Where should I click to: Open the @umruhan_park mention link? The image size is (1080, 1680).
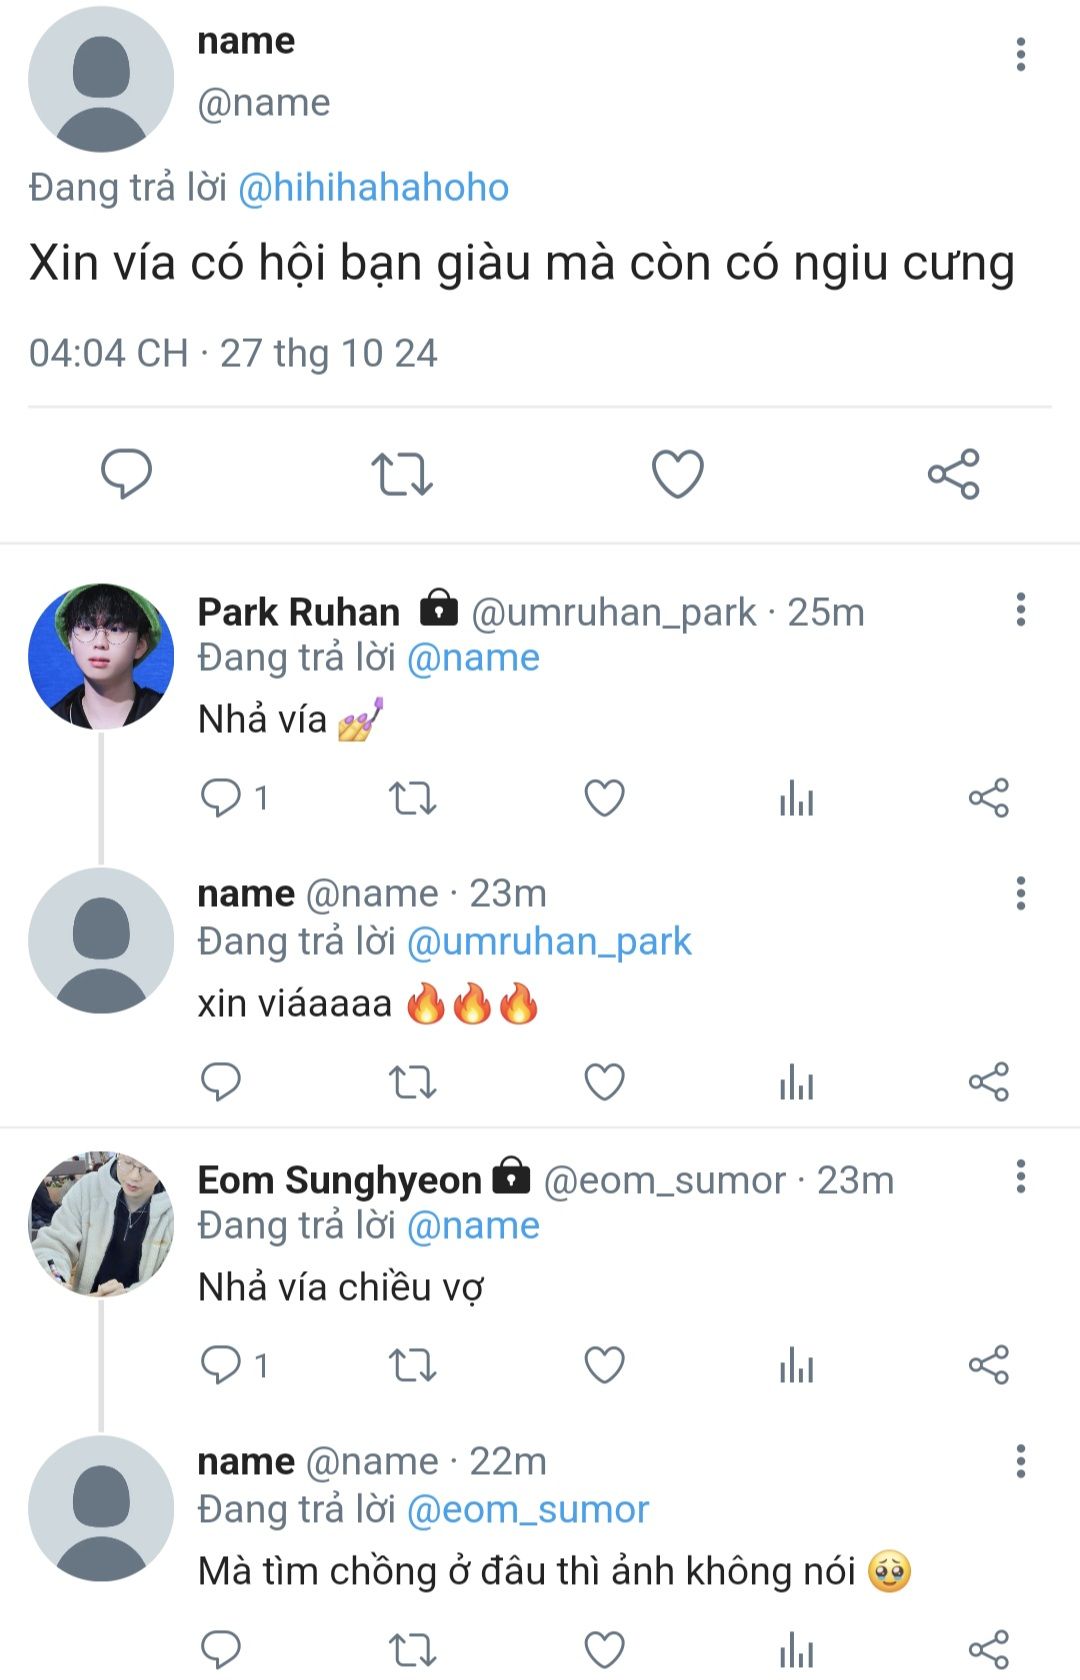coord(549,942)
